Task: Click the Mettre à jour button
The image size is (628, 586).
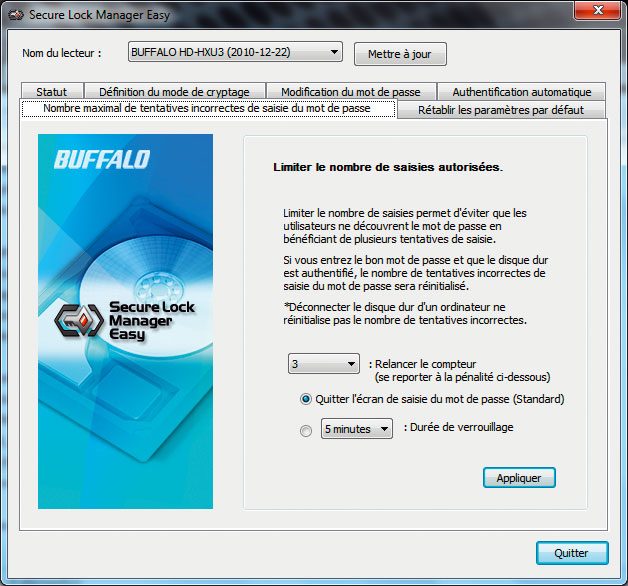Action: coord(400,54)
